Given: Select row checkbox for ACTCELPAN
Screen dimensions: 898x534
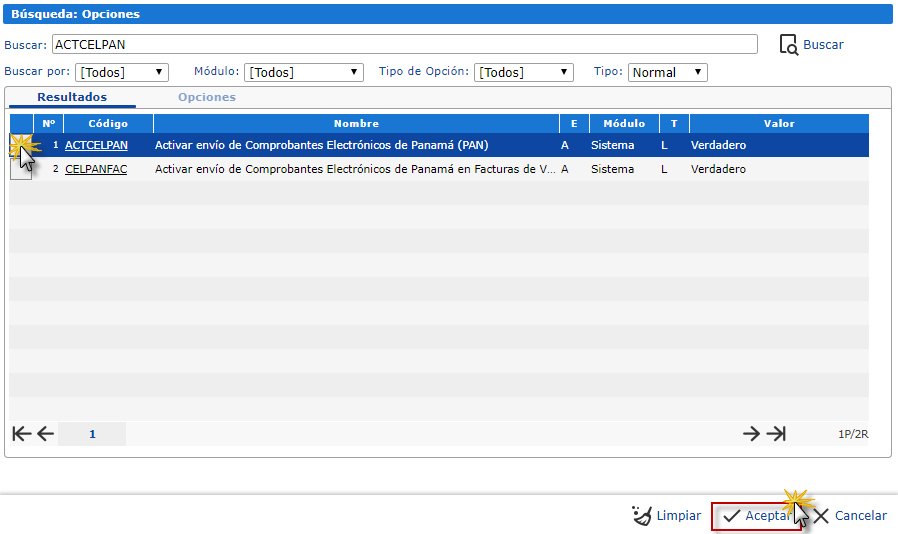Looking at the screenshot, I should tap(21, 145).
